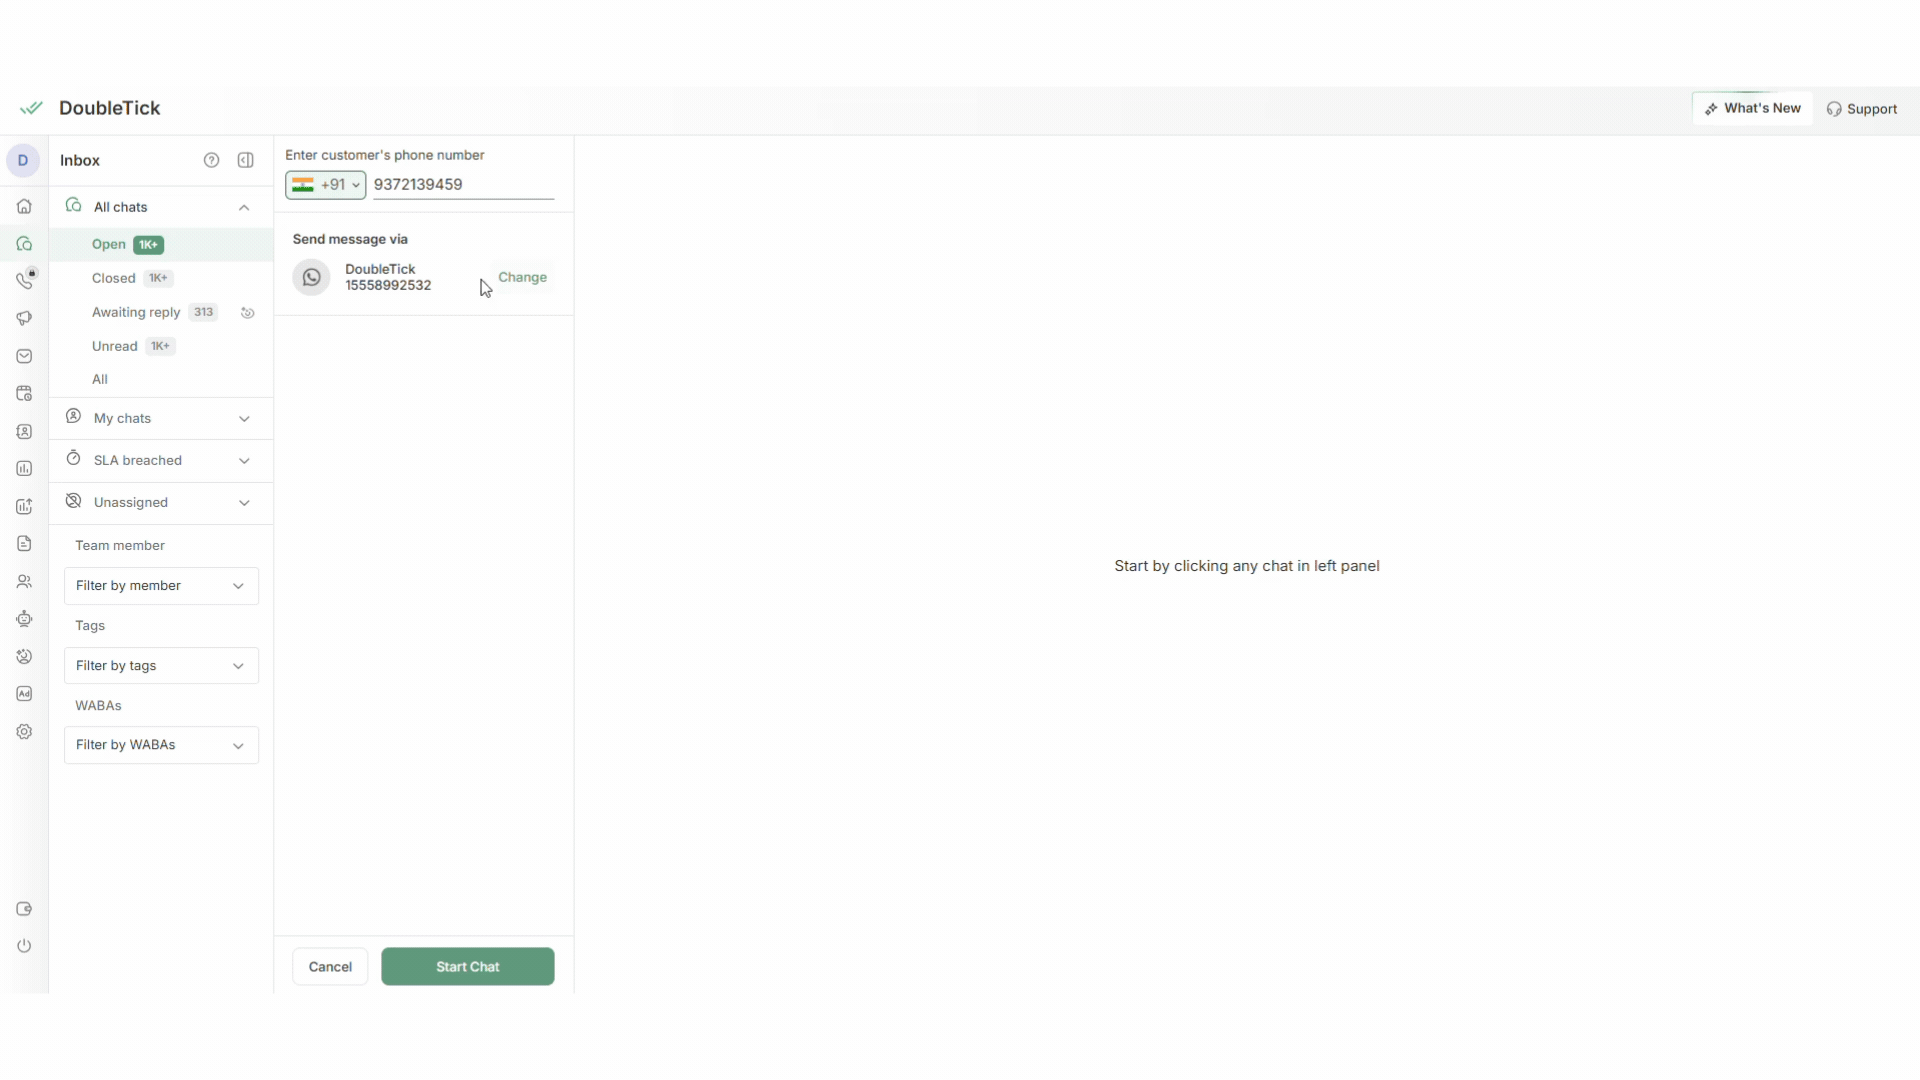Click the icon beside Awaiting reply
The image size is (1920, 1080).
(x=248, y=313)
